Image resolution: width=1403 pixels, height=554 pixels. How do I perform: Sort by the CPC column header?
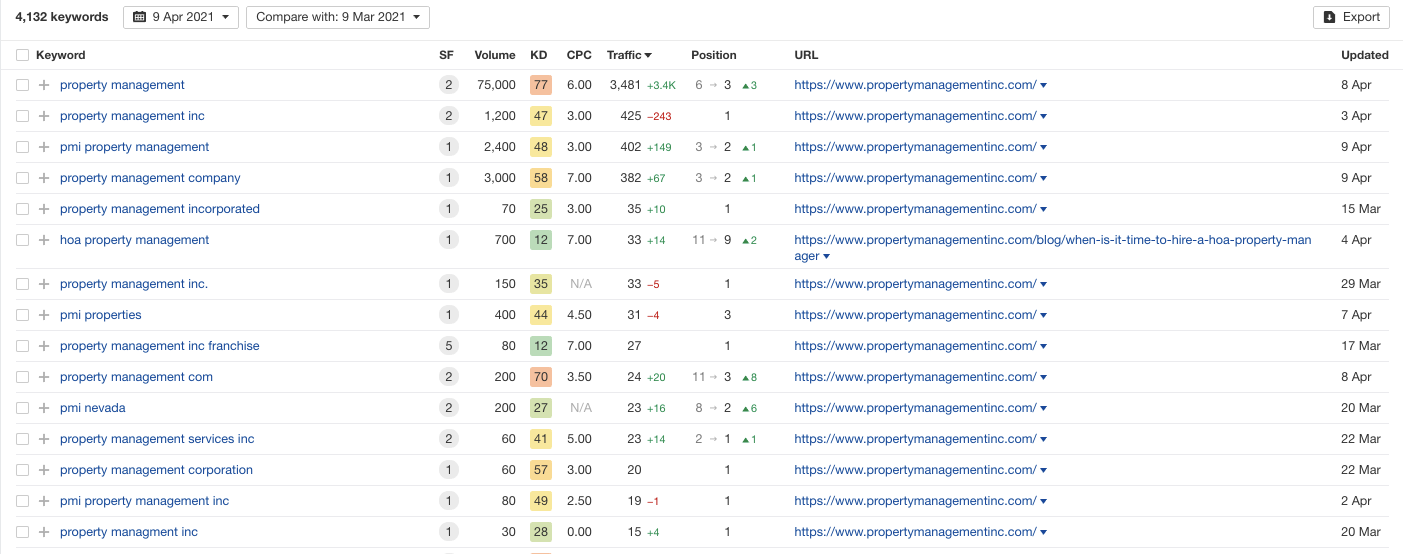(x=579, y=55)
